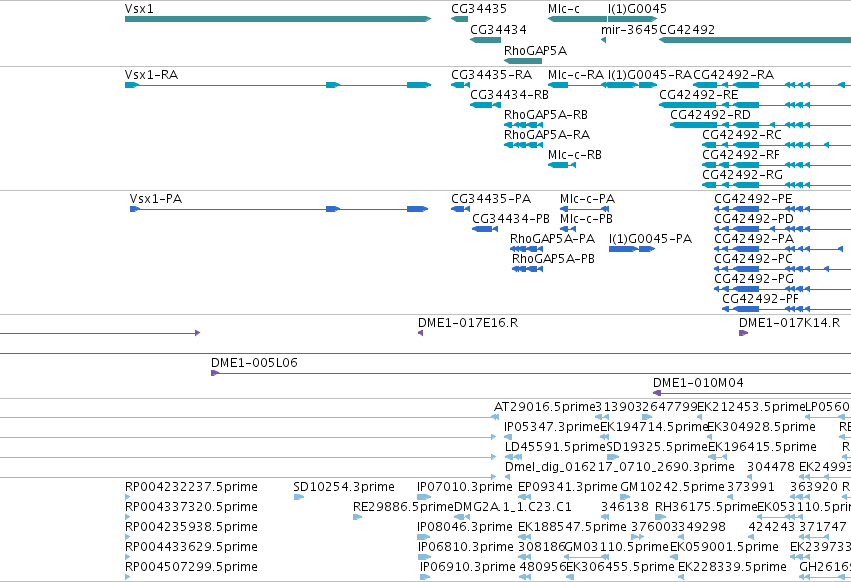
Task: Click CG42492-RC transcript label
Action: [x=742, y=134]
